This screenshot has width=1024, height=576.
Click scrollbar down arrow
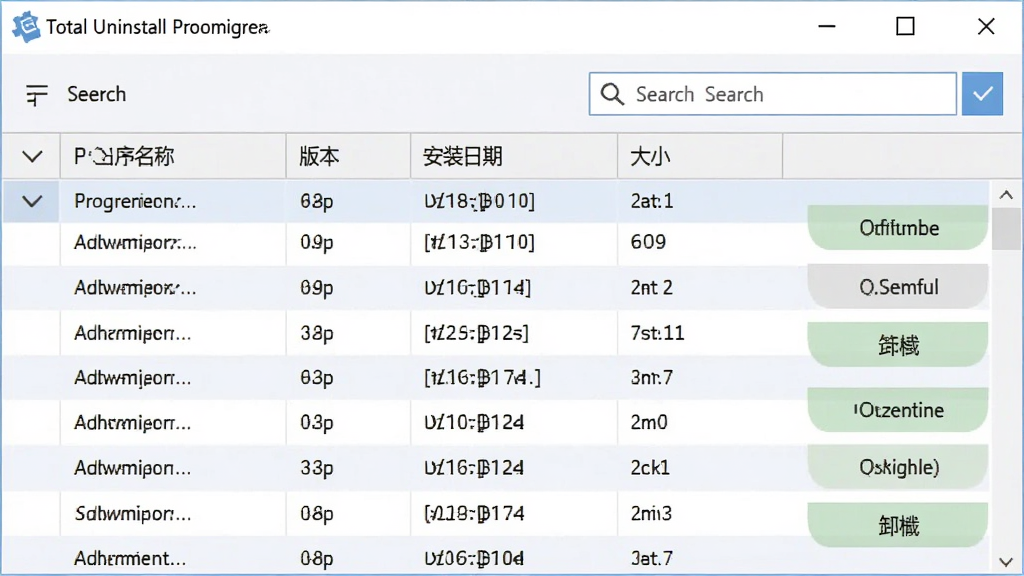1006,562
